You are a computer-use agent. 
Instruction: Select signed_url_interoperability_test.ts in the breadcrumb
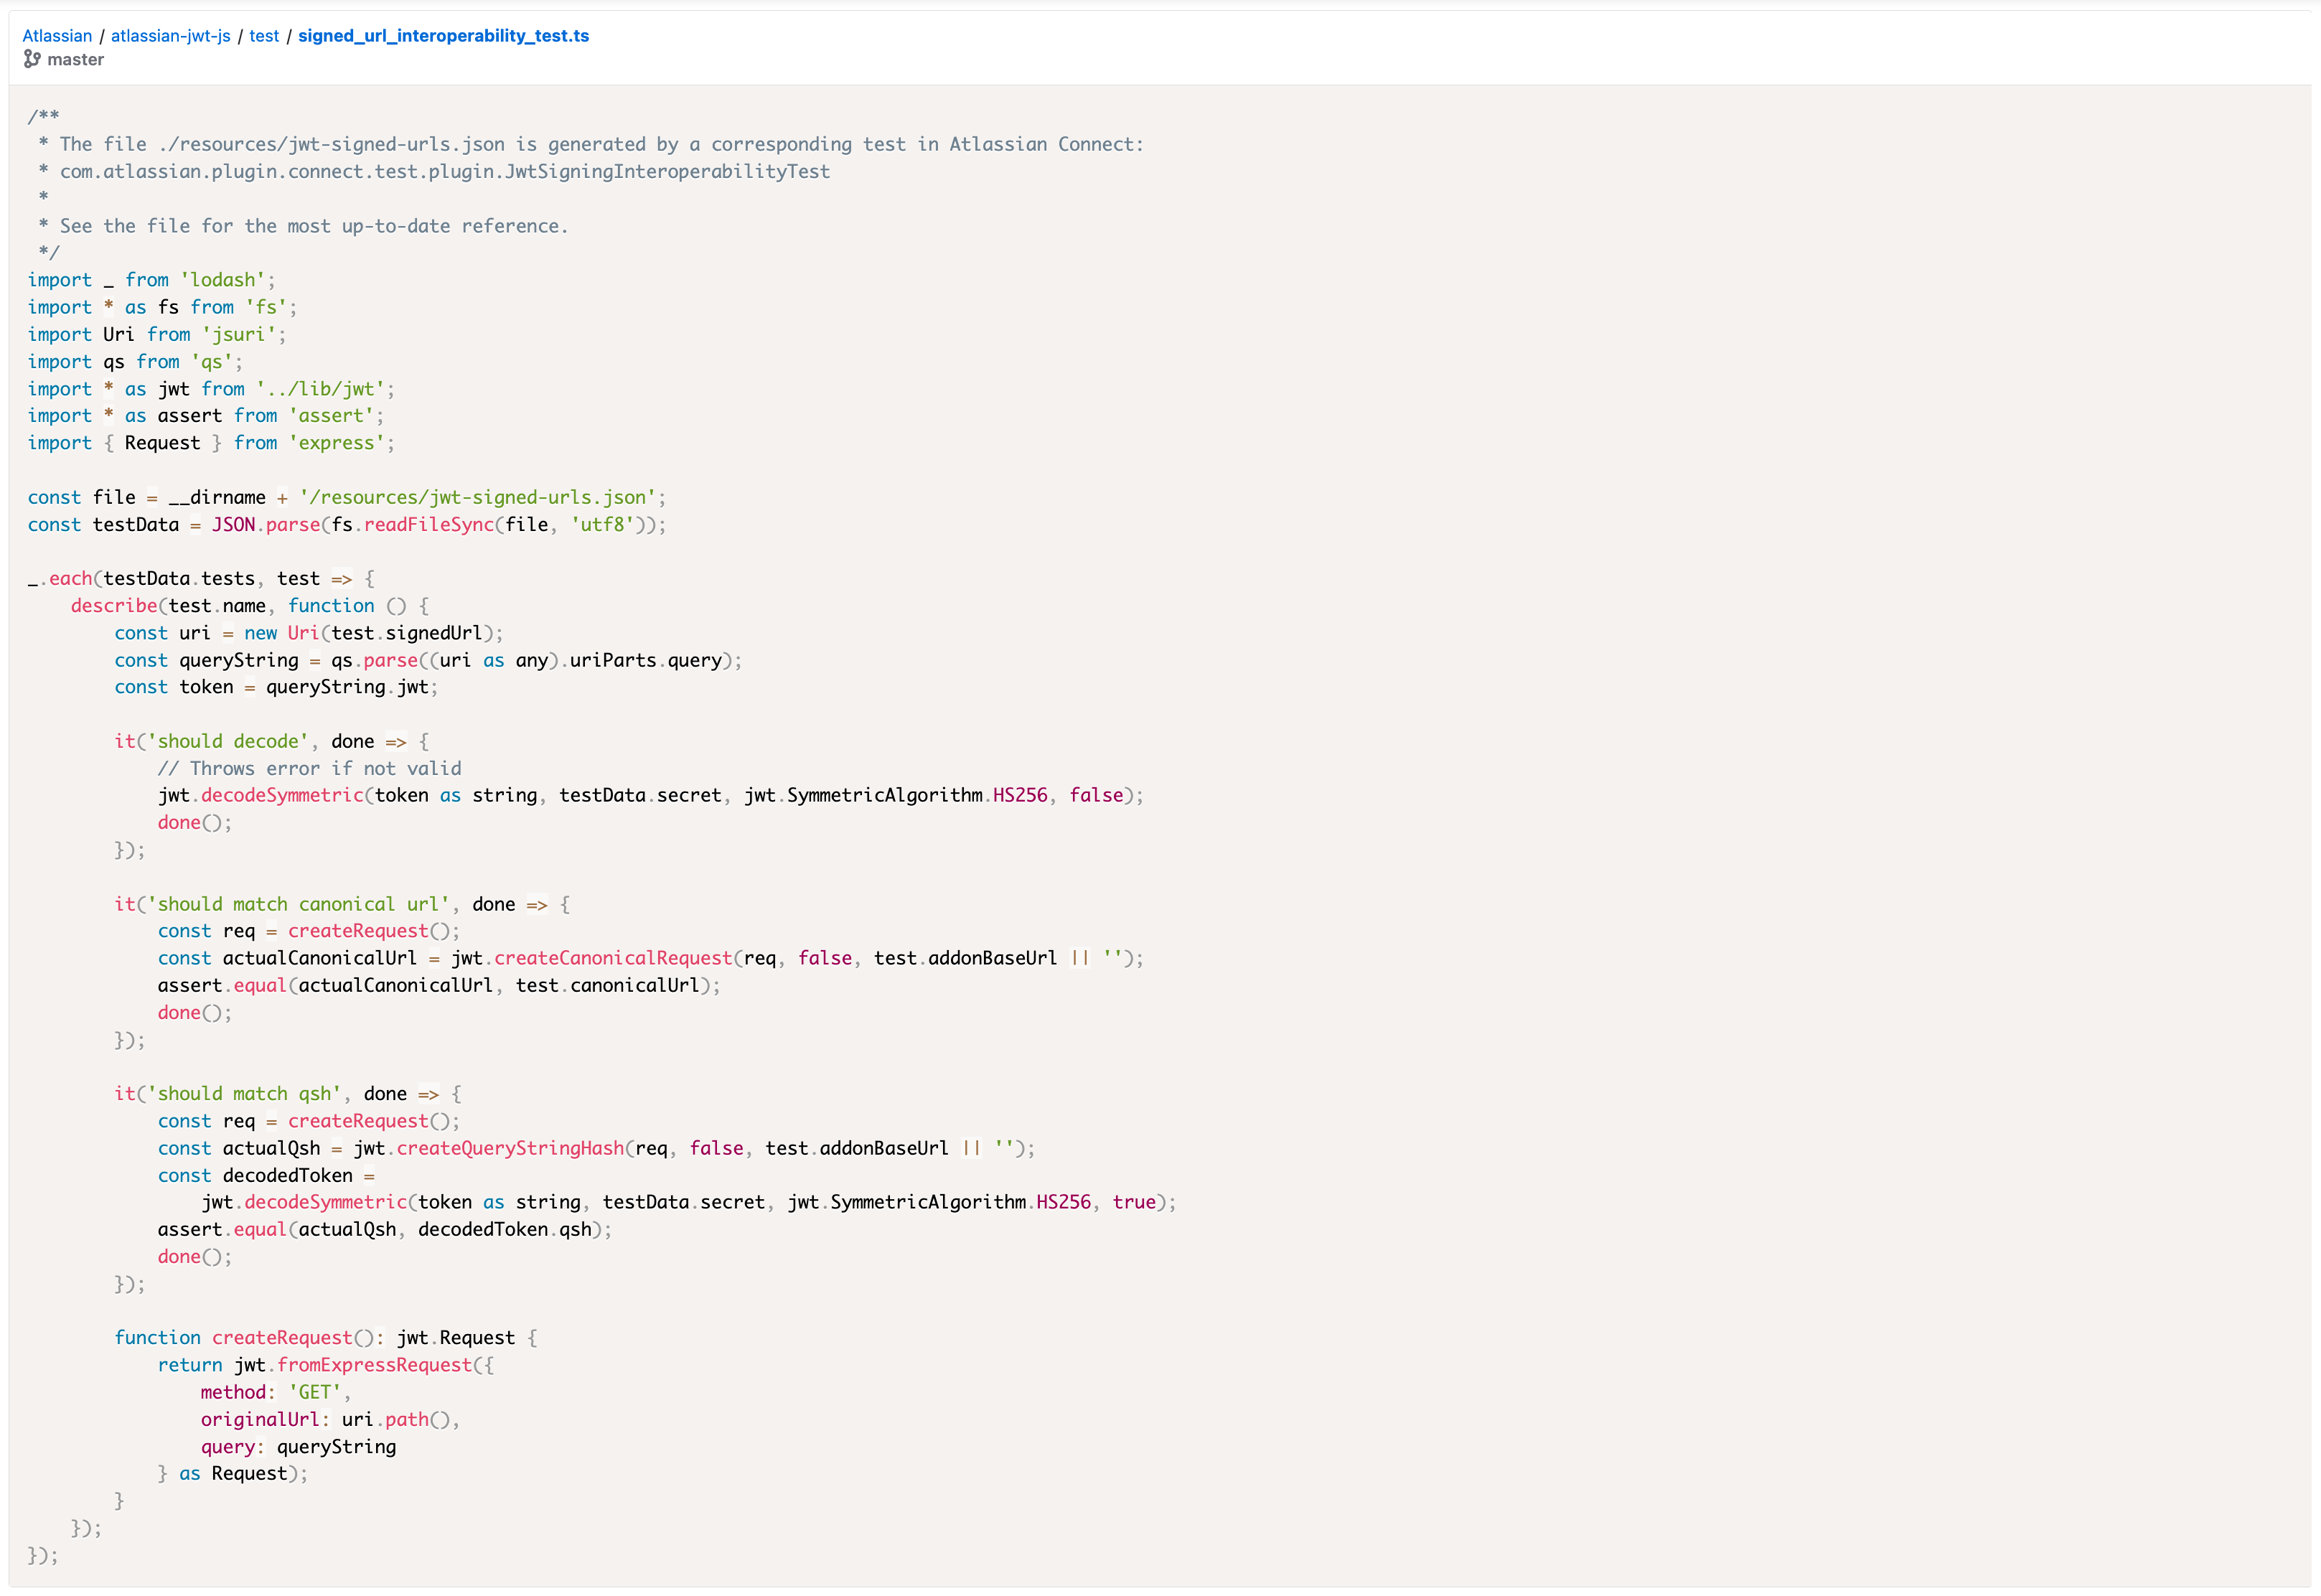point(443,35)
